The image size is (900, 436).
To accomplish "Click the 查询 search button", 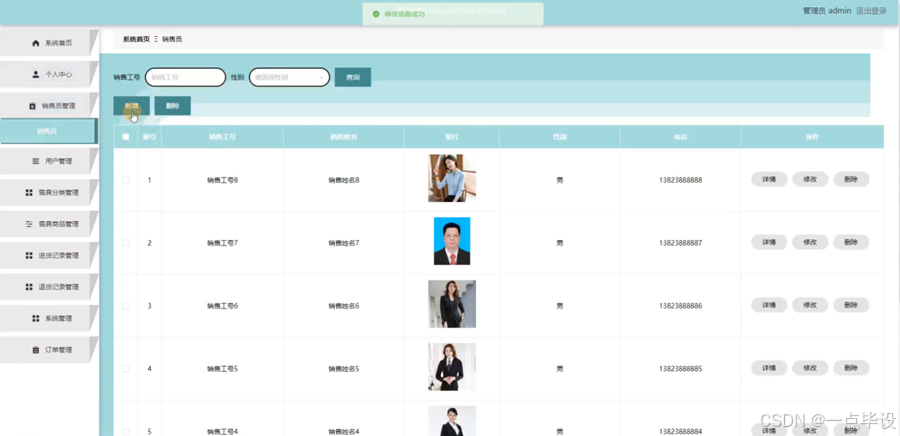I will point(353,77).
